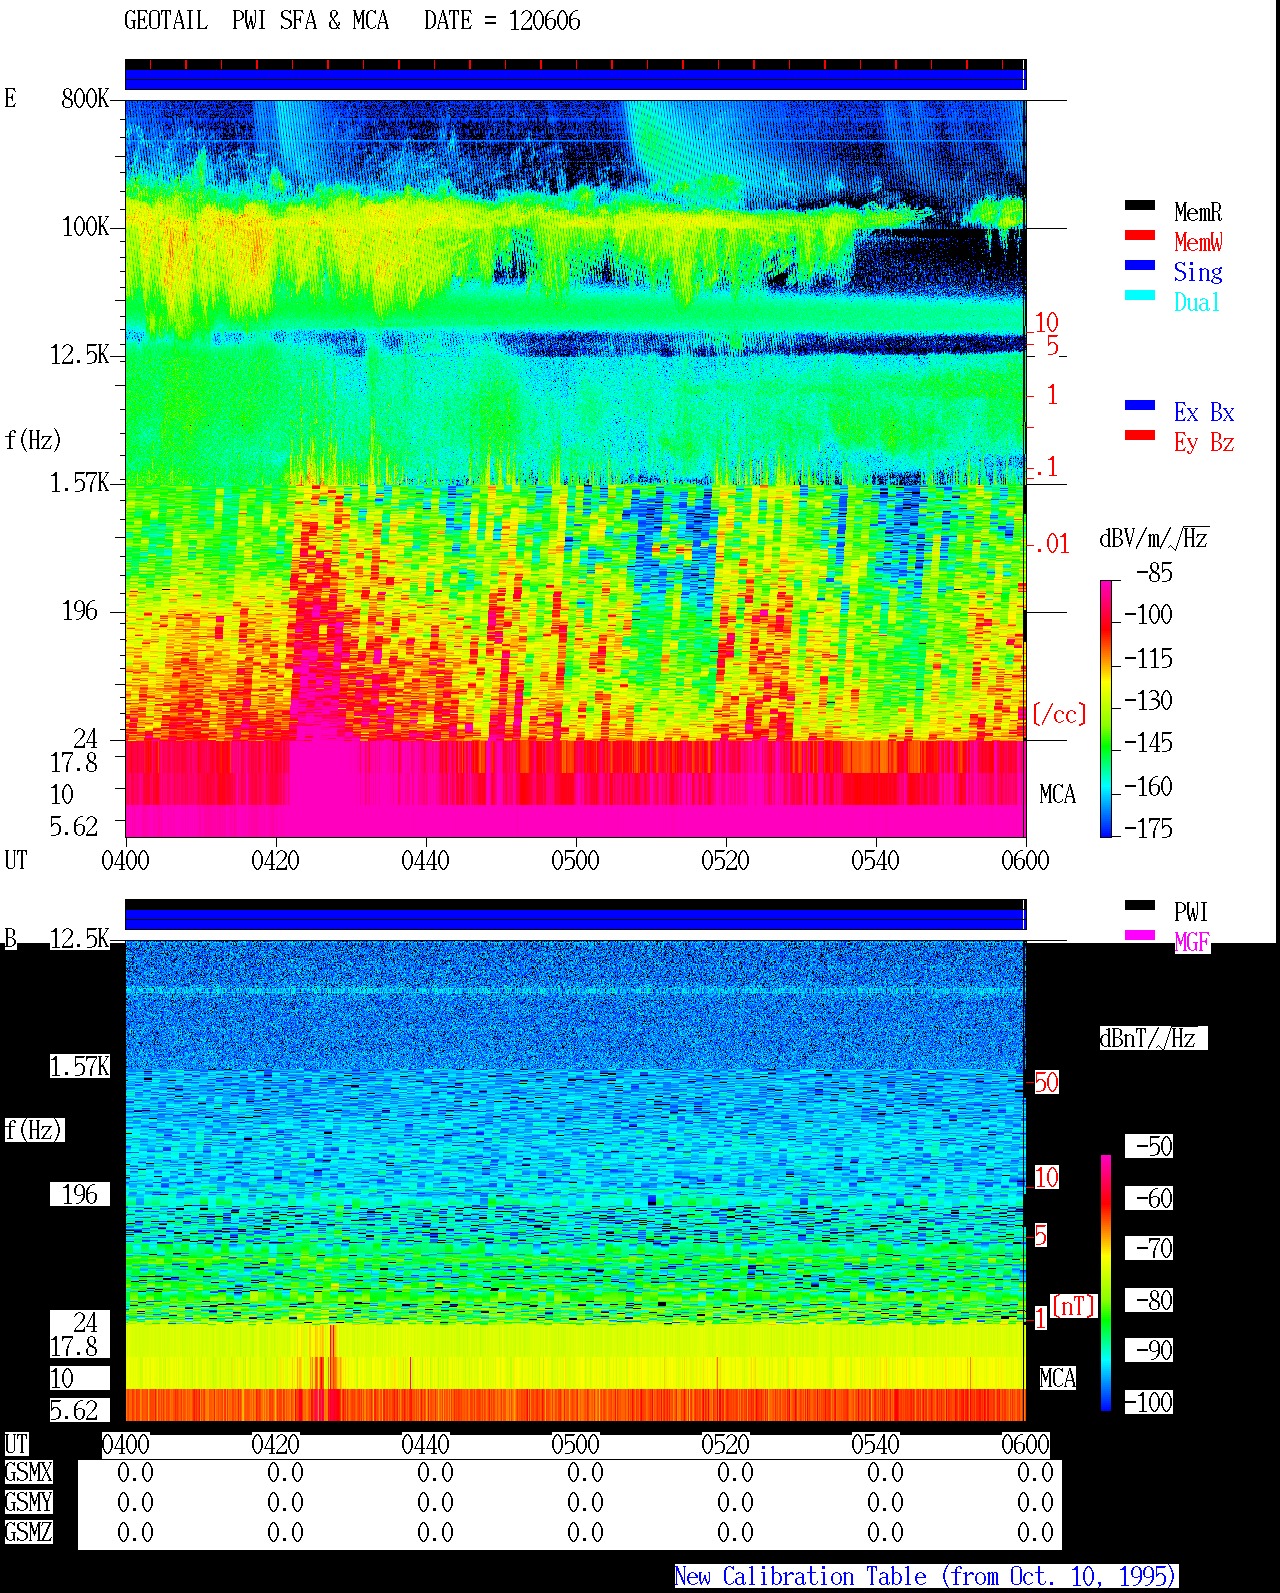This screenshot has width=1280, height=1593.
Task: Click the GSMZ row label
Action: [28, 1532]
